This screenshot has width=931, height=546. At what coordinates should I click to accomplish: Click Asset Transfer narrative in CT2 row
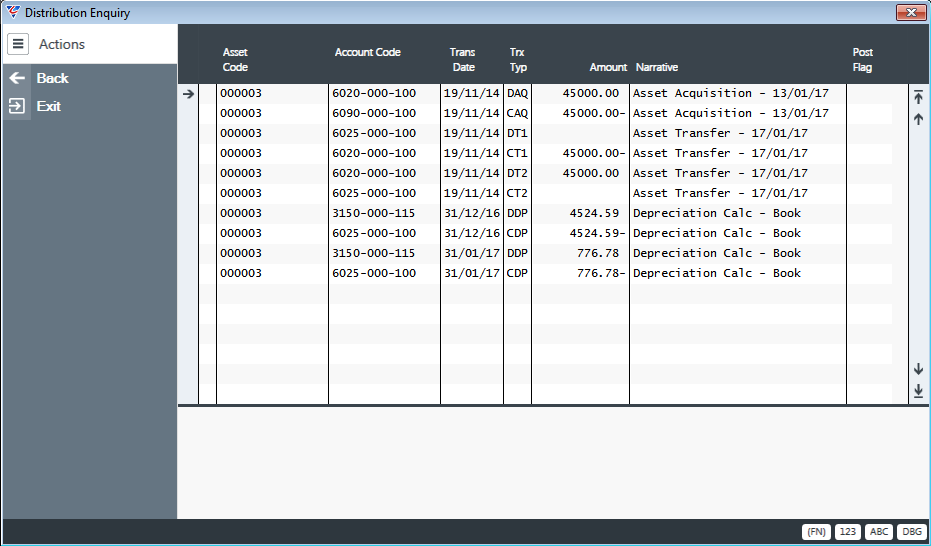(x=720, y=193)
